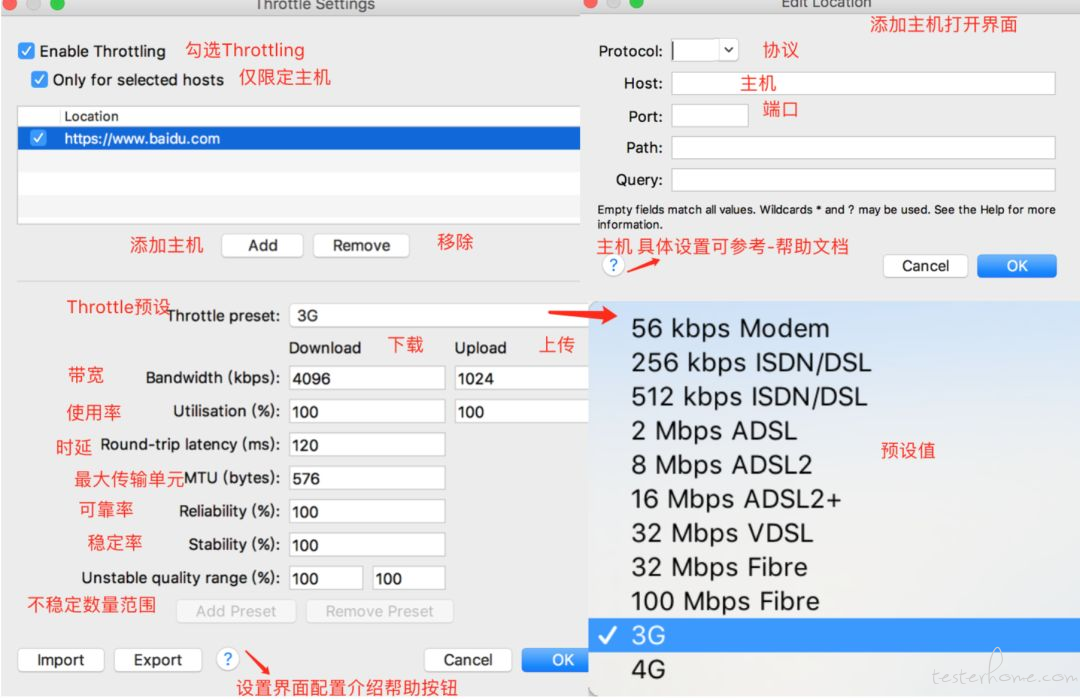Open help in Throttle Settings window
Viewport: 1080px width, 699px height.
point(227,659)
